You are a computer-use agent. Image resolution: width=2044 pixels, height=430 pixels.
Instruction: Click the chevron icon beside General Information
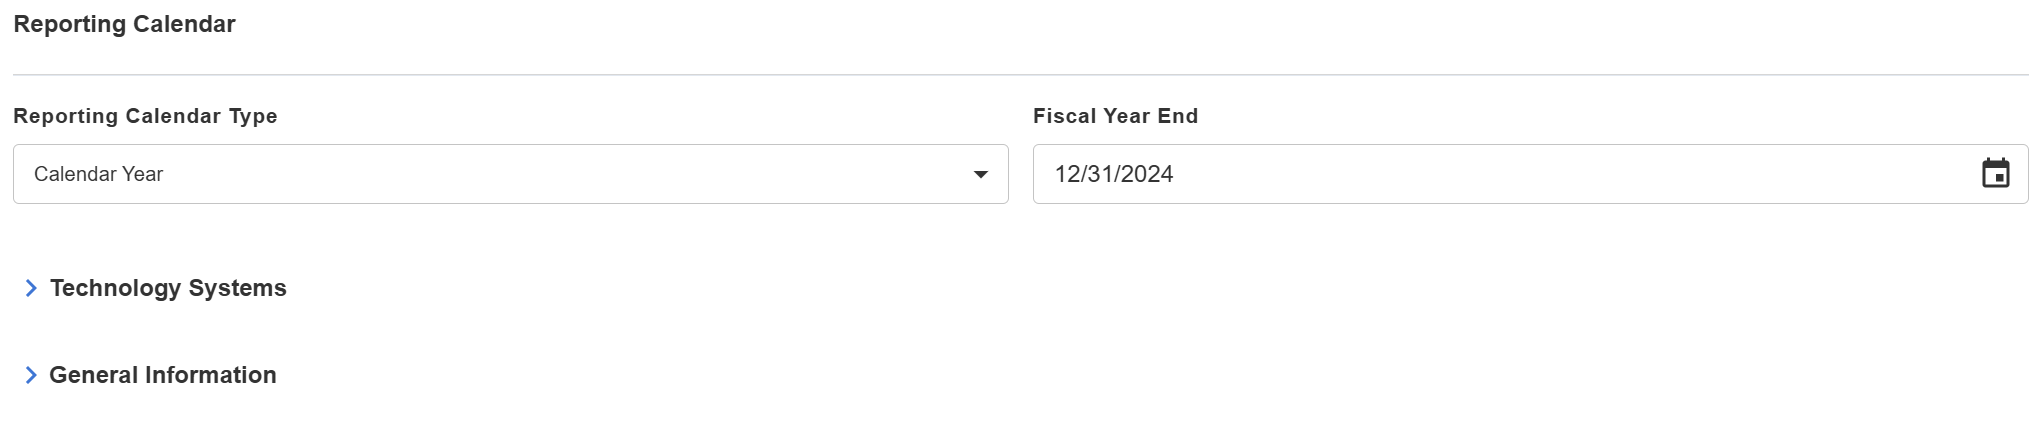[31, 375]
